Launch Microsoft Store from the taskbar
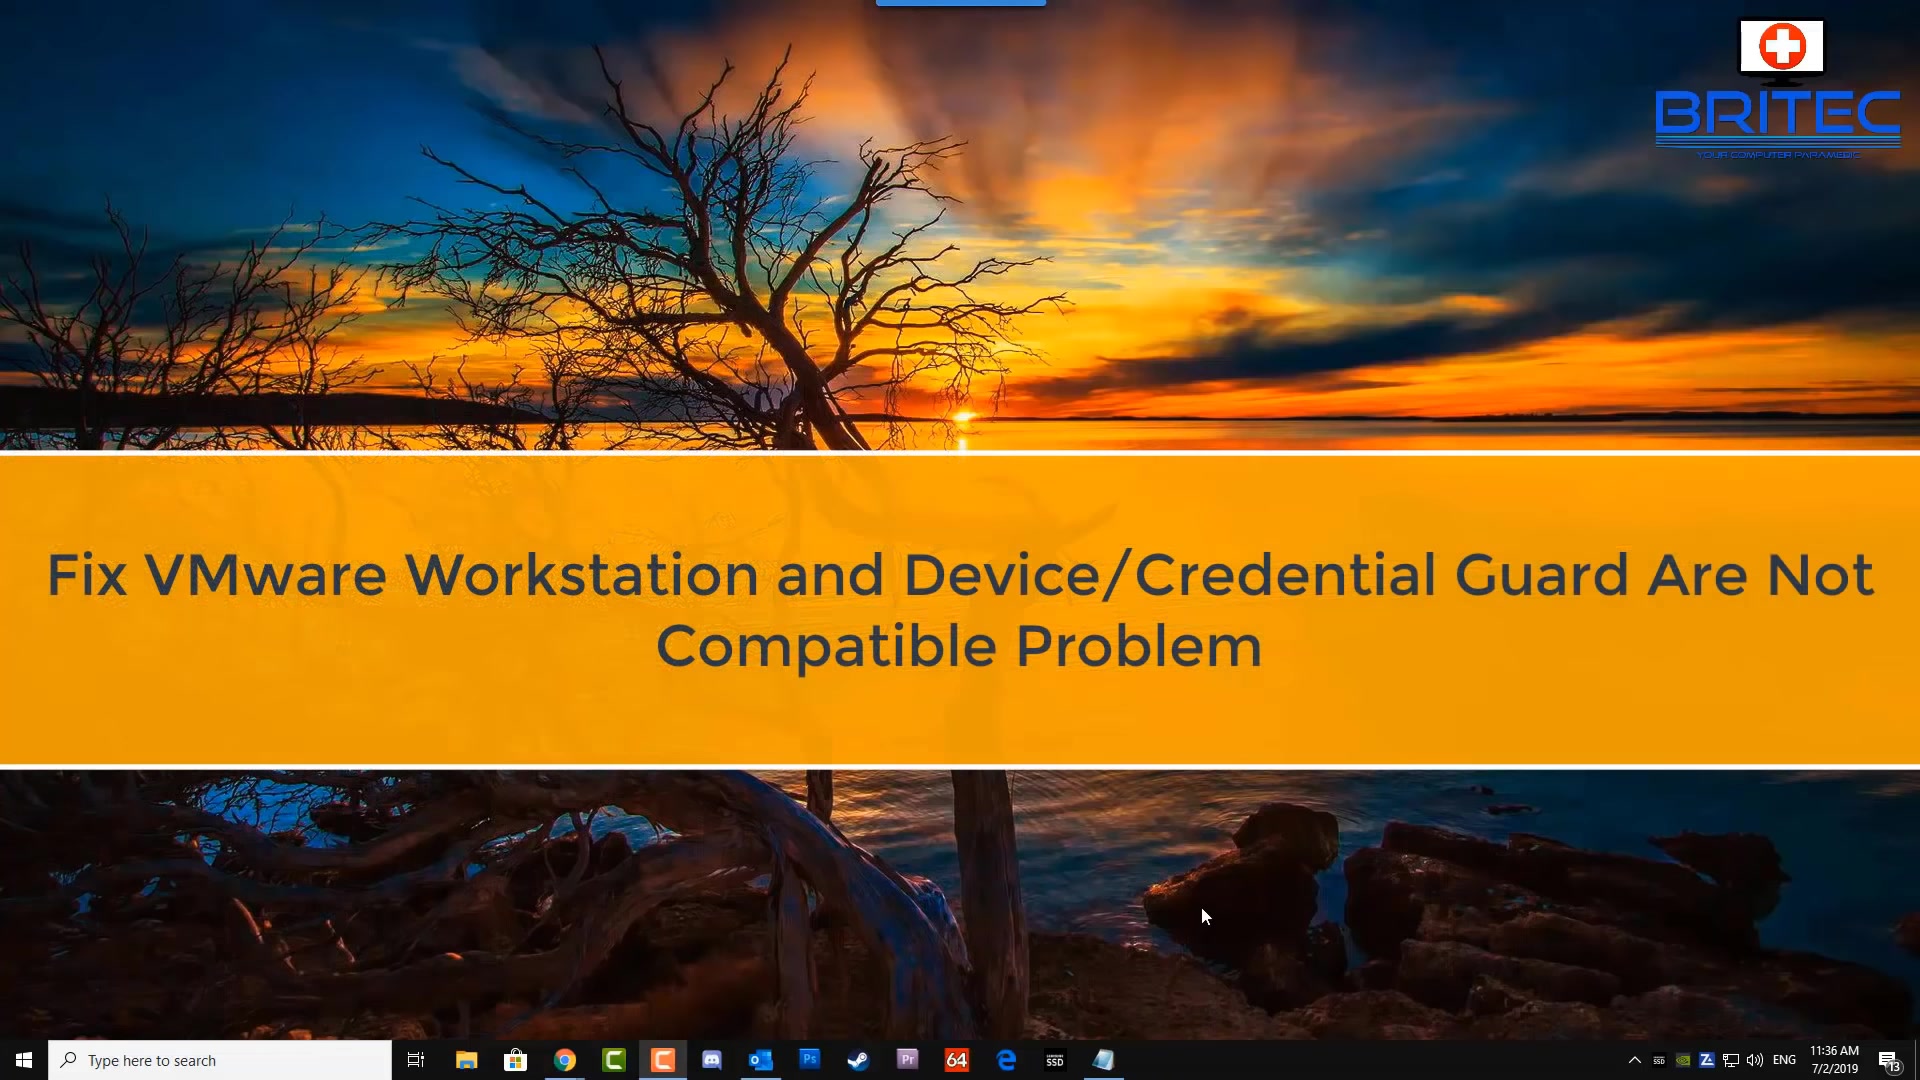This screenshot has width=1920, height=1080. click(x=515, y=1060)
